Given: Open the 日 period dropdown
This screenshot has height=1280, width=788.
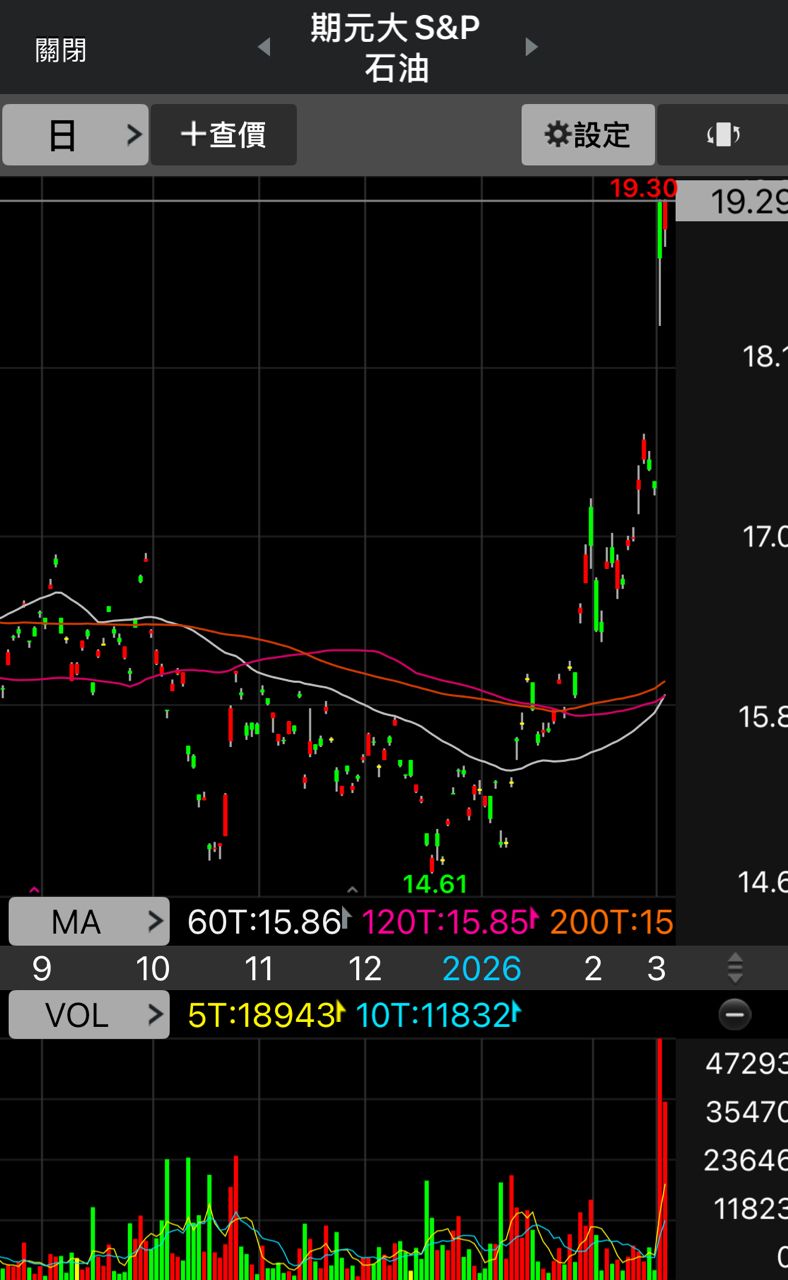Looking at the screenshot, I should (x=75, y=135).
